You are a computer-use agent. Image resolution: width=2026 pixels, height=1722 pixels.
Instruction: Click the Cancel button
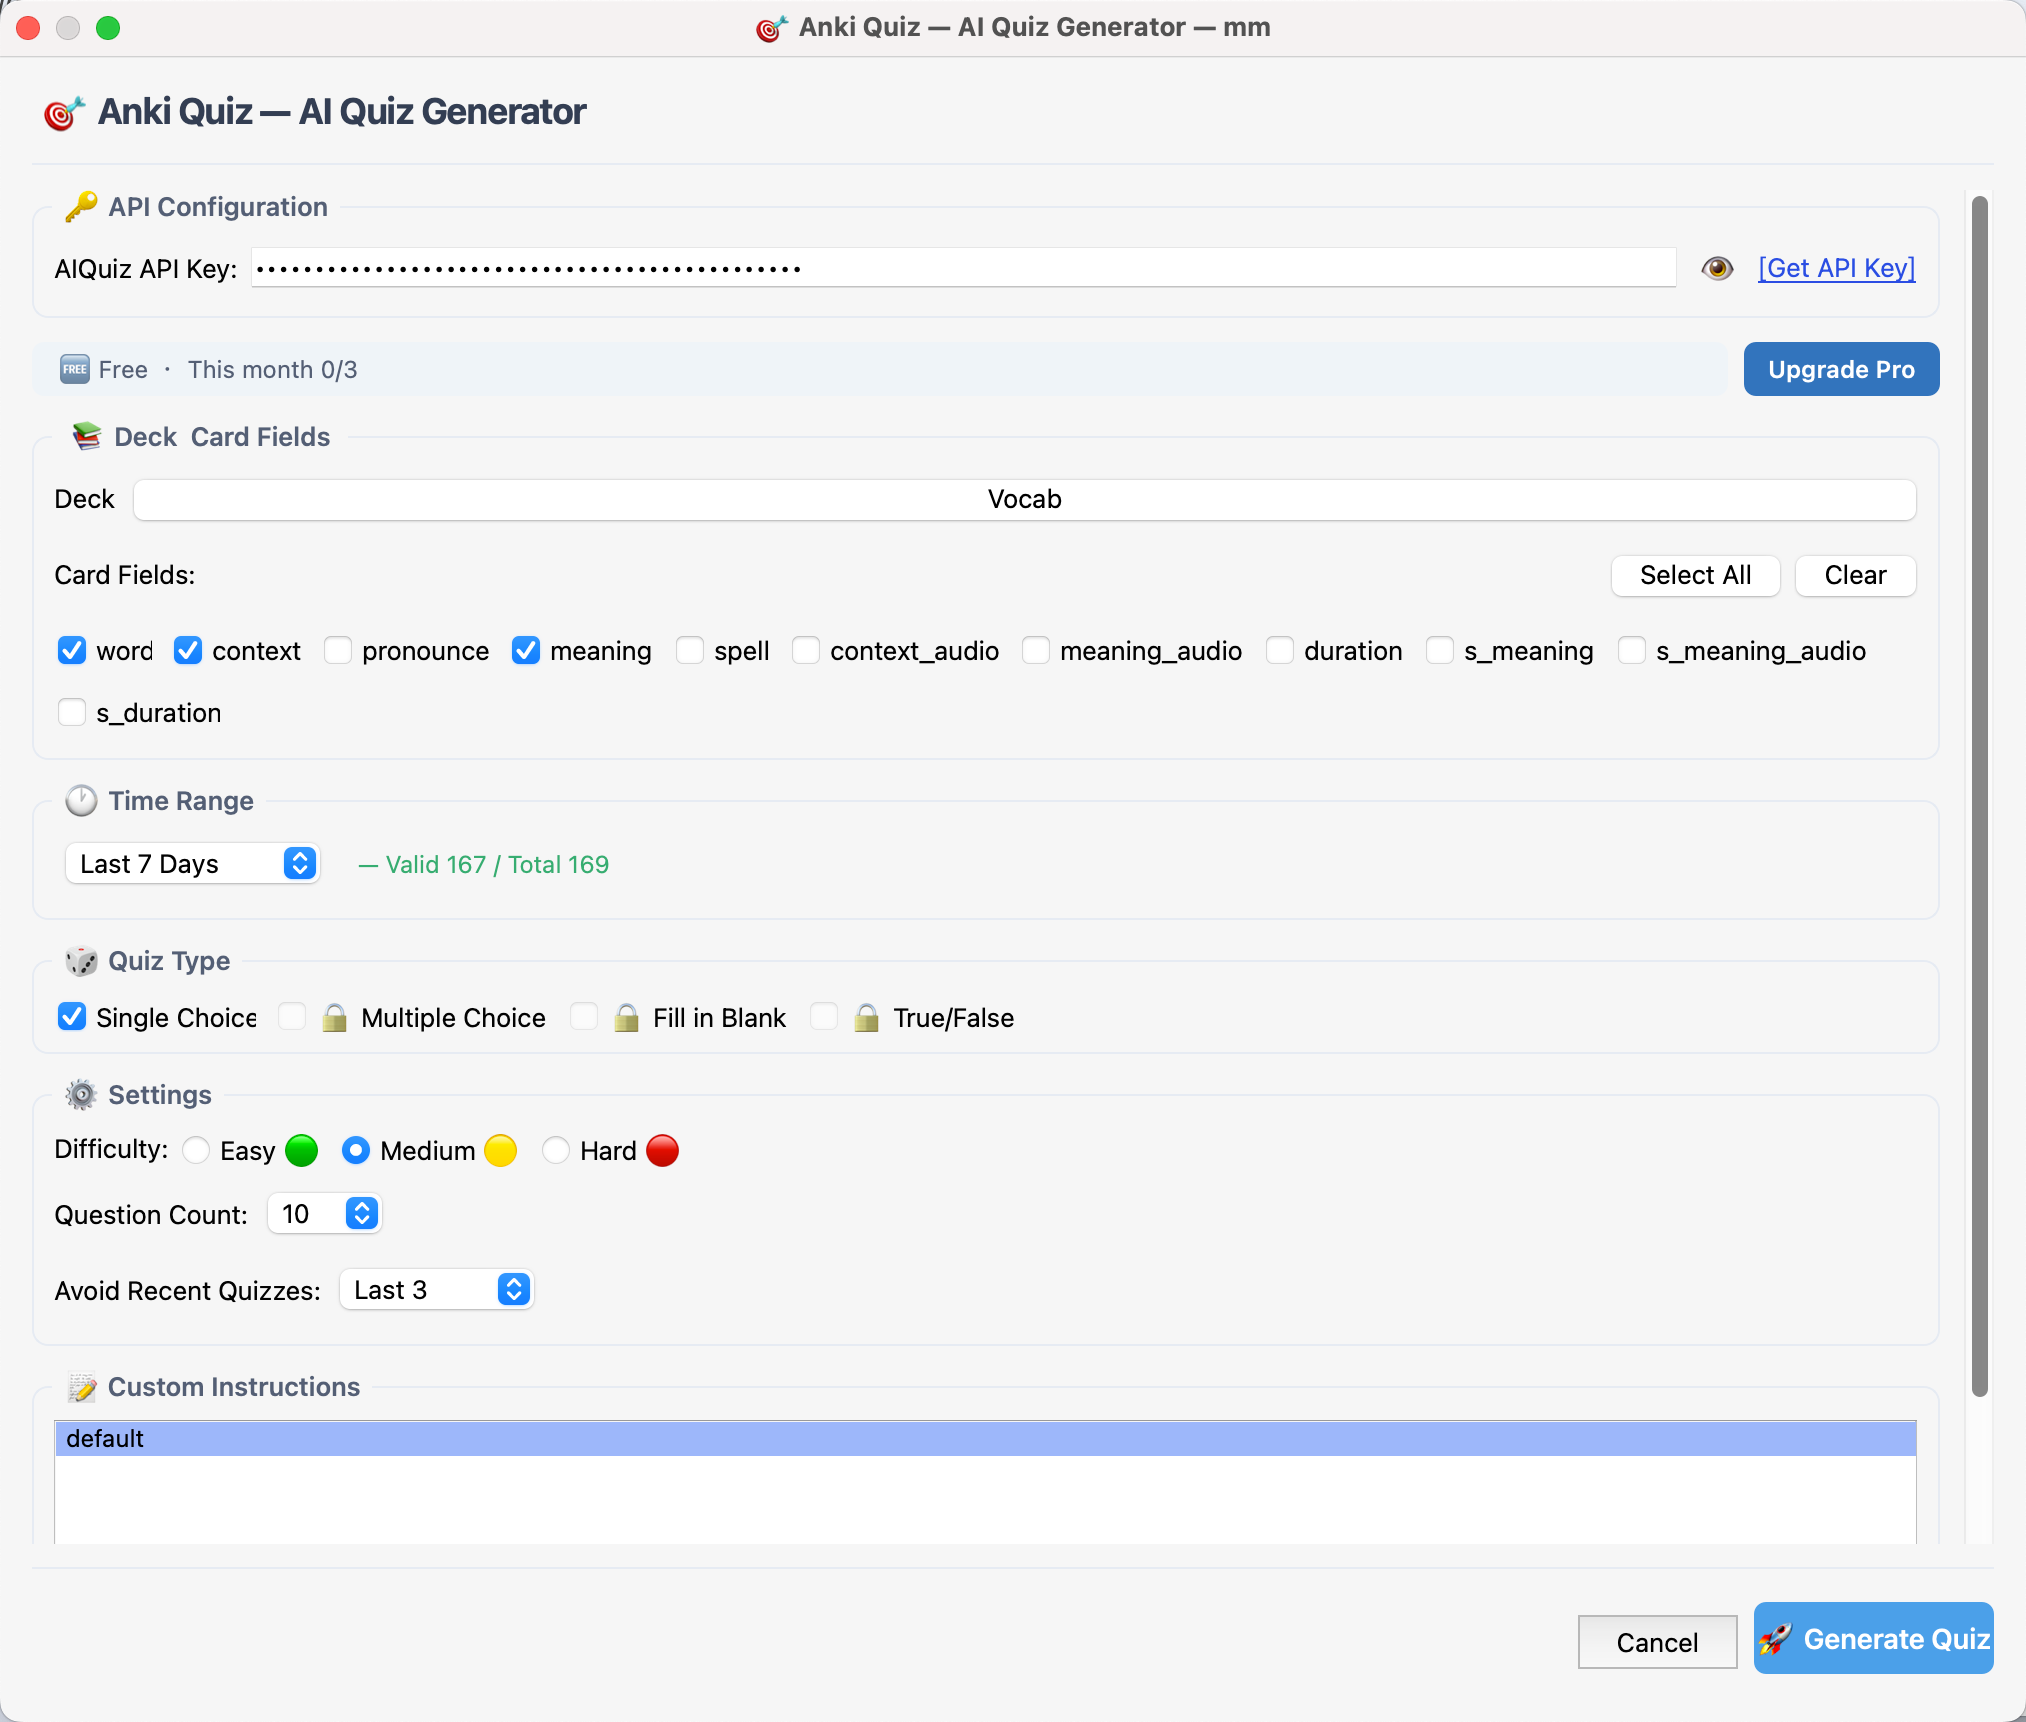(1657, 1642)
